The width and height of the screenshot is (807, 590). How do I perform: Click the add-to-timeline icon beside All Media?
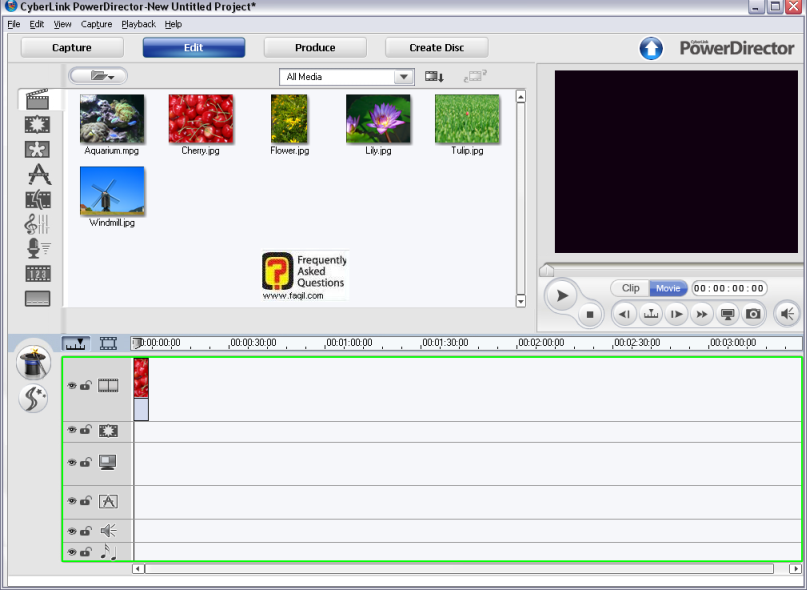434,77
